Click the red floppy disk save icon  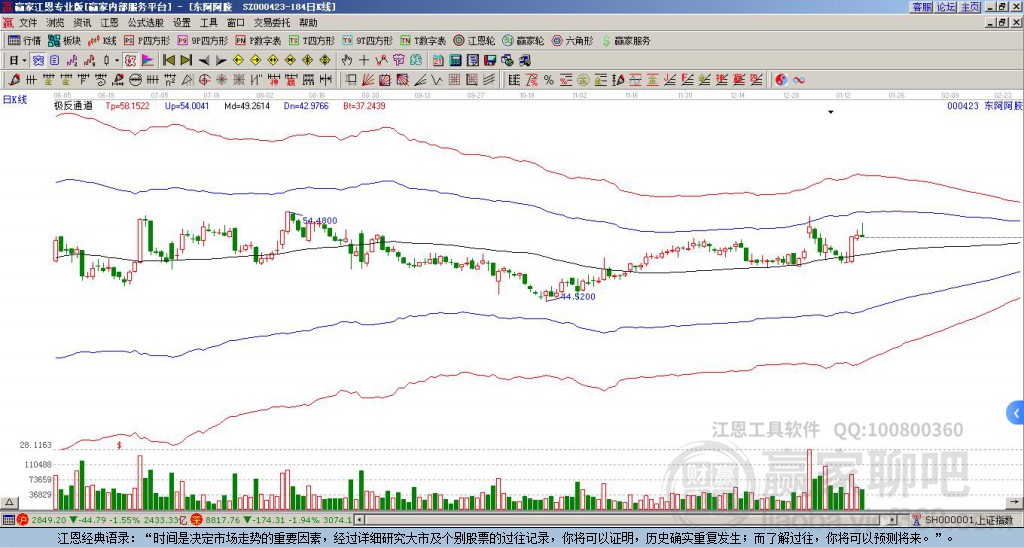point(490,60)
